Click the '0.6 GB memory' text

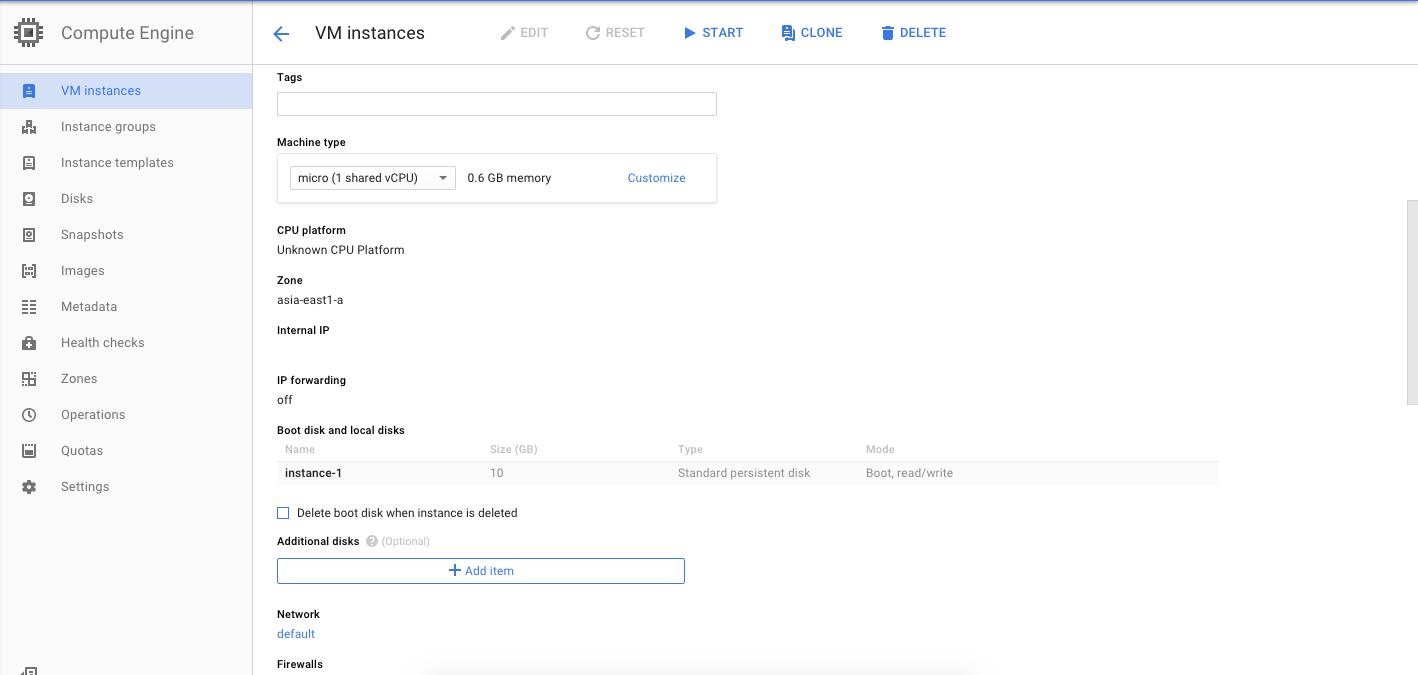(509, 178)
